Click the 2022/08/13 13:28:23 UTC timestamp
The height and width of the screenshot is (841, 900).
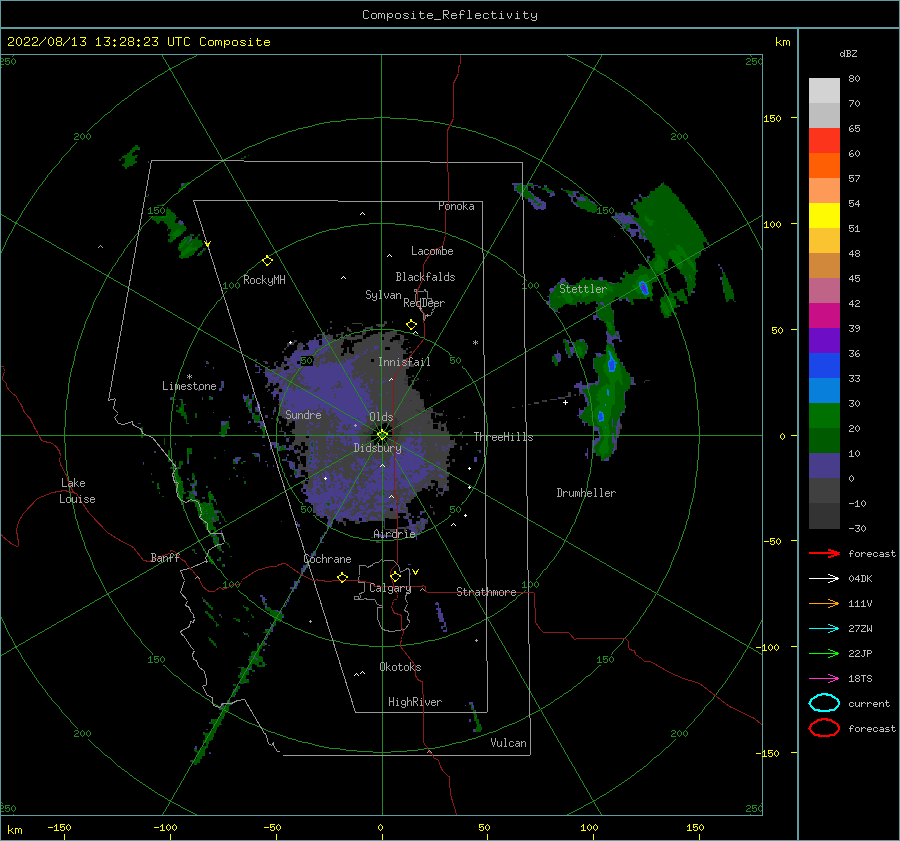point(99,42)
